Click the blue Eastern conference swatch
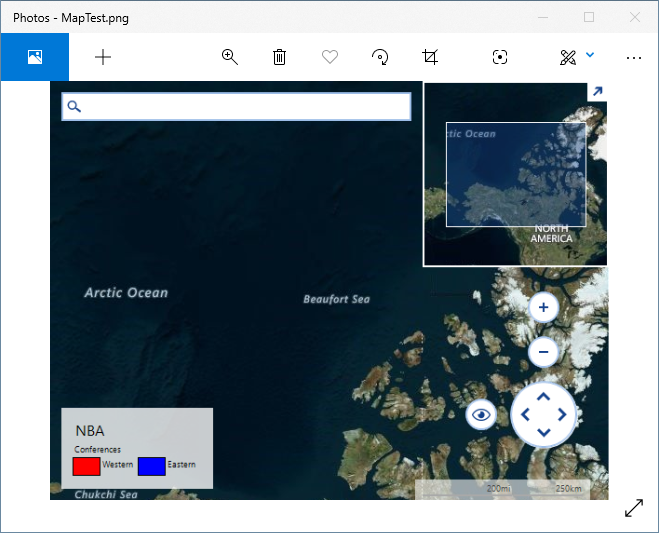 151,466
